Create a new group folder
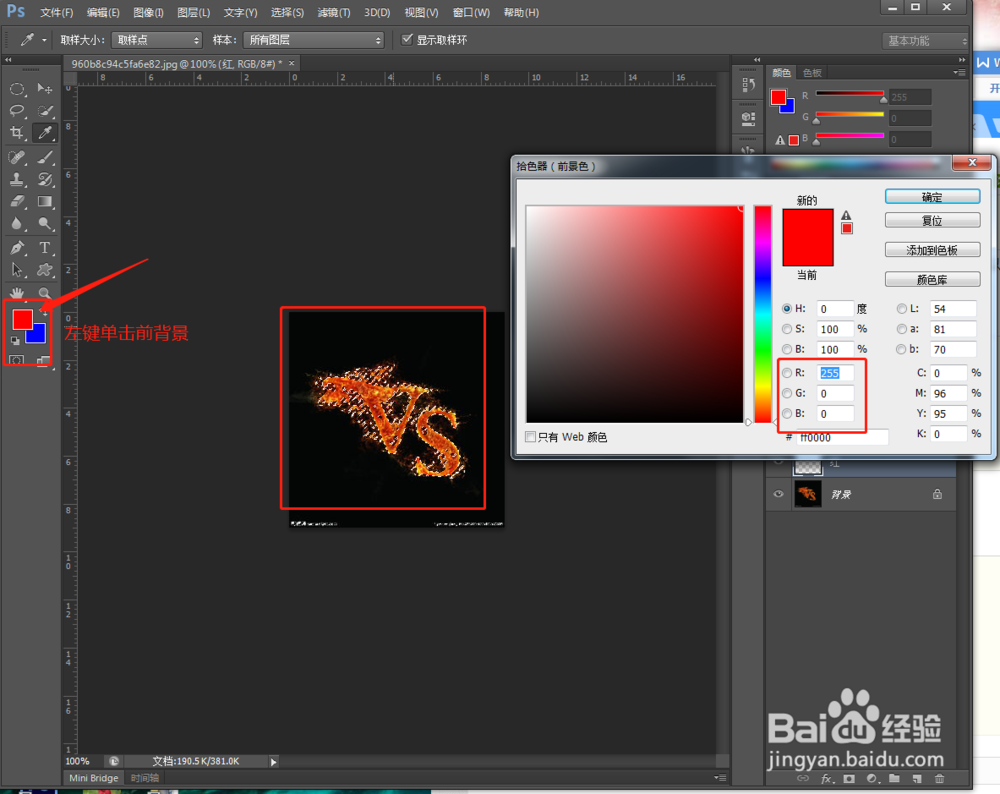This screenshot has height=794, width=1000. pos(894,779)
